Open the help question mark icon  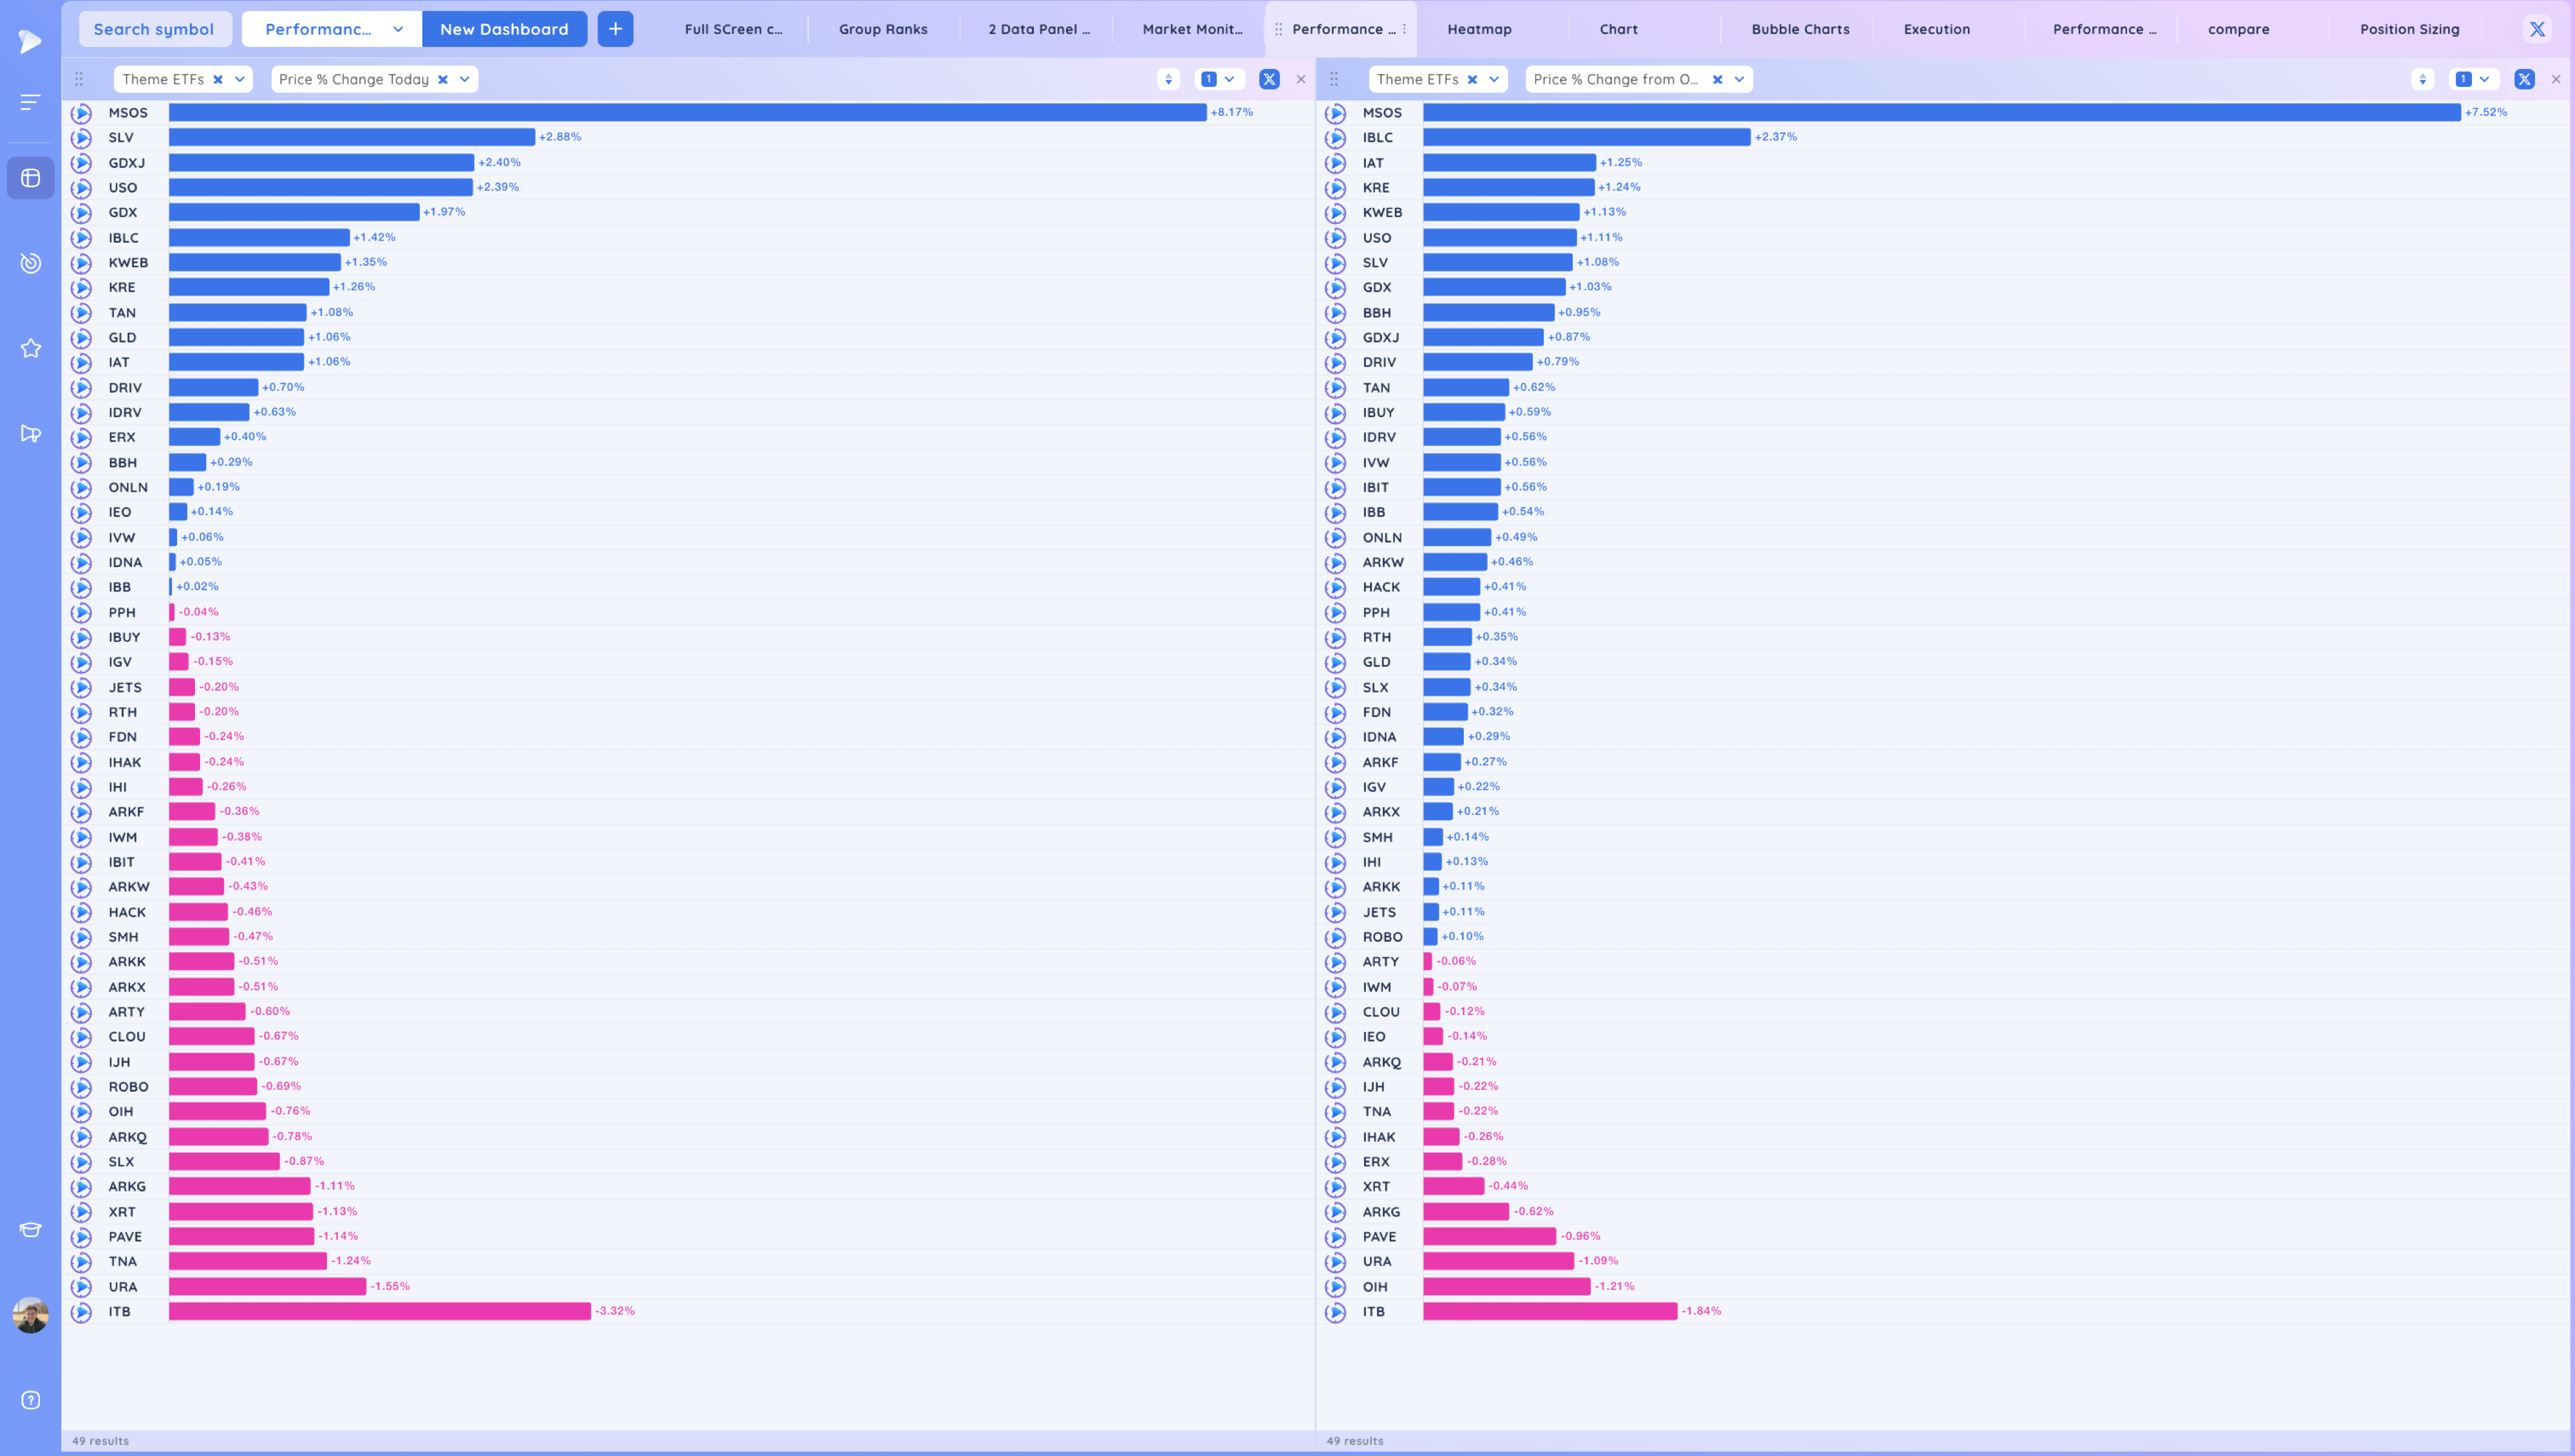(30, 1400)
